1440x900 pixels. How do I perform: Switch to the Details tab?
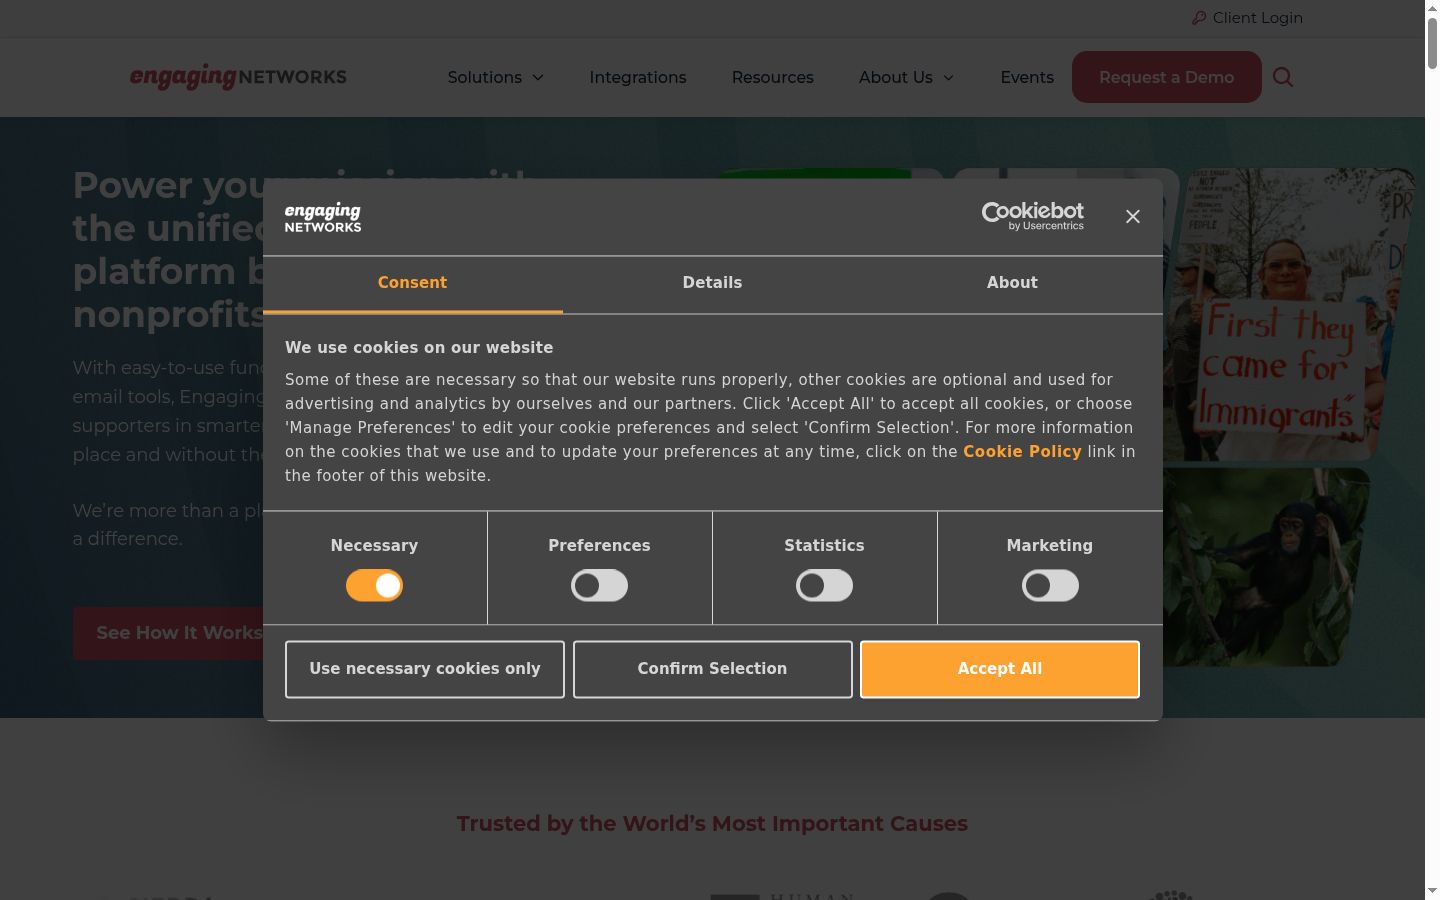coord(712,284)
